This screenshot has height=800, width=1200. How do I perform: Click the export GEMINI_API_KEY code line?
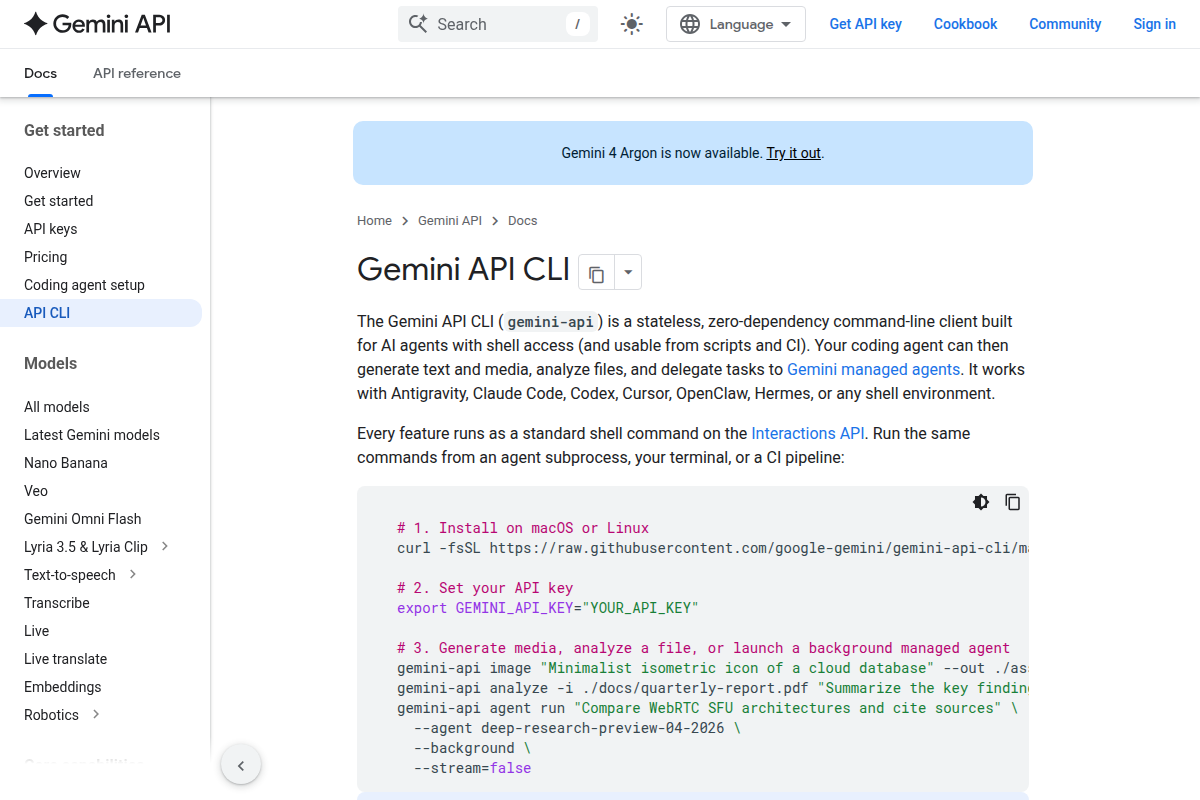tap(548, 608)
